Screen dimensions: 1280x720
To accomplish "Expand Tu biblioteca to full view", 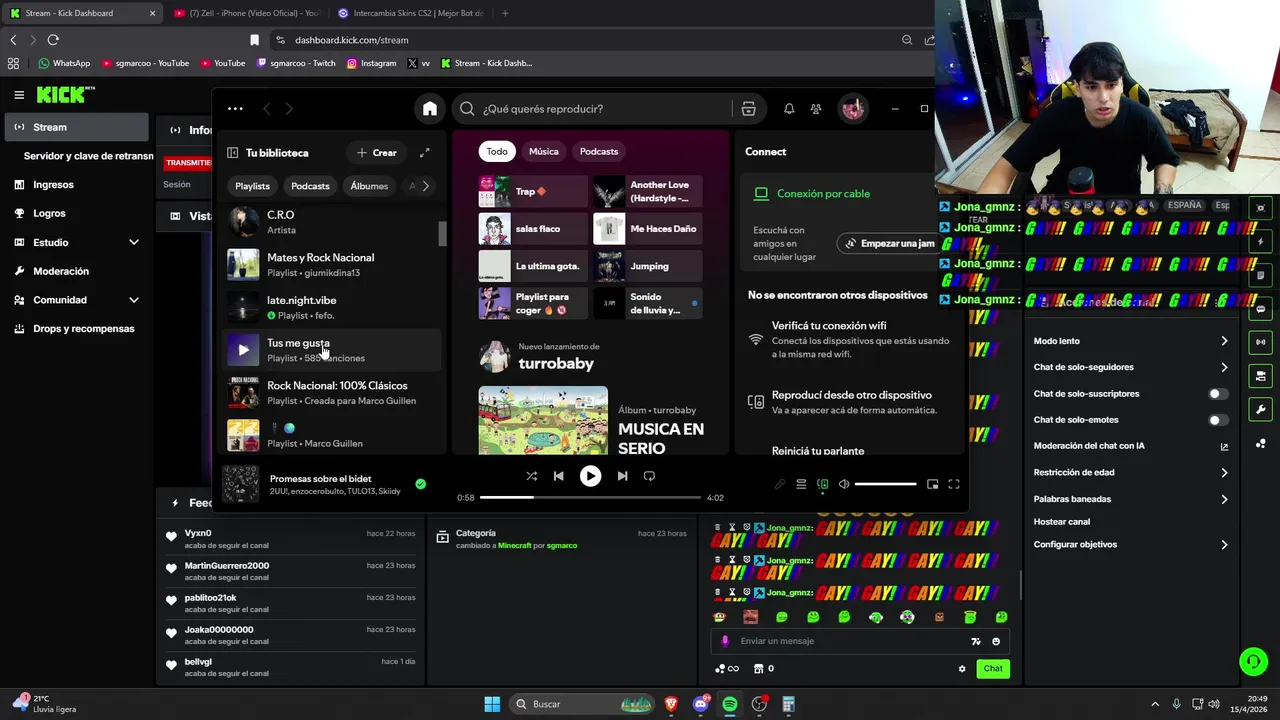I will tap(425, 153).
